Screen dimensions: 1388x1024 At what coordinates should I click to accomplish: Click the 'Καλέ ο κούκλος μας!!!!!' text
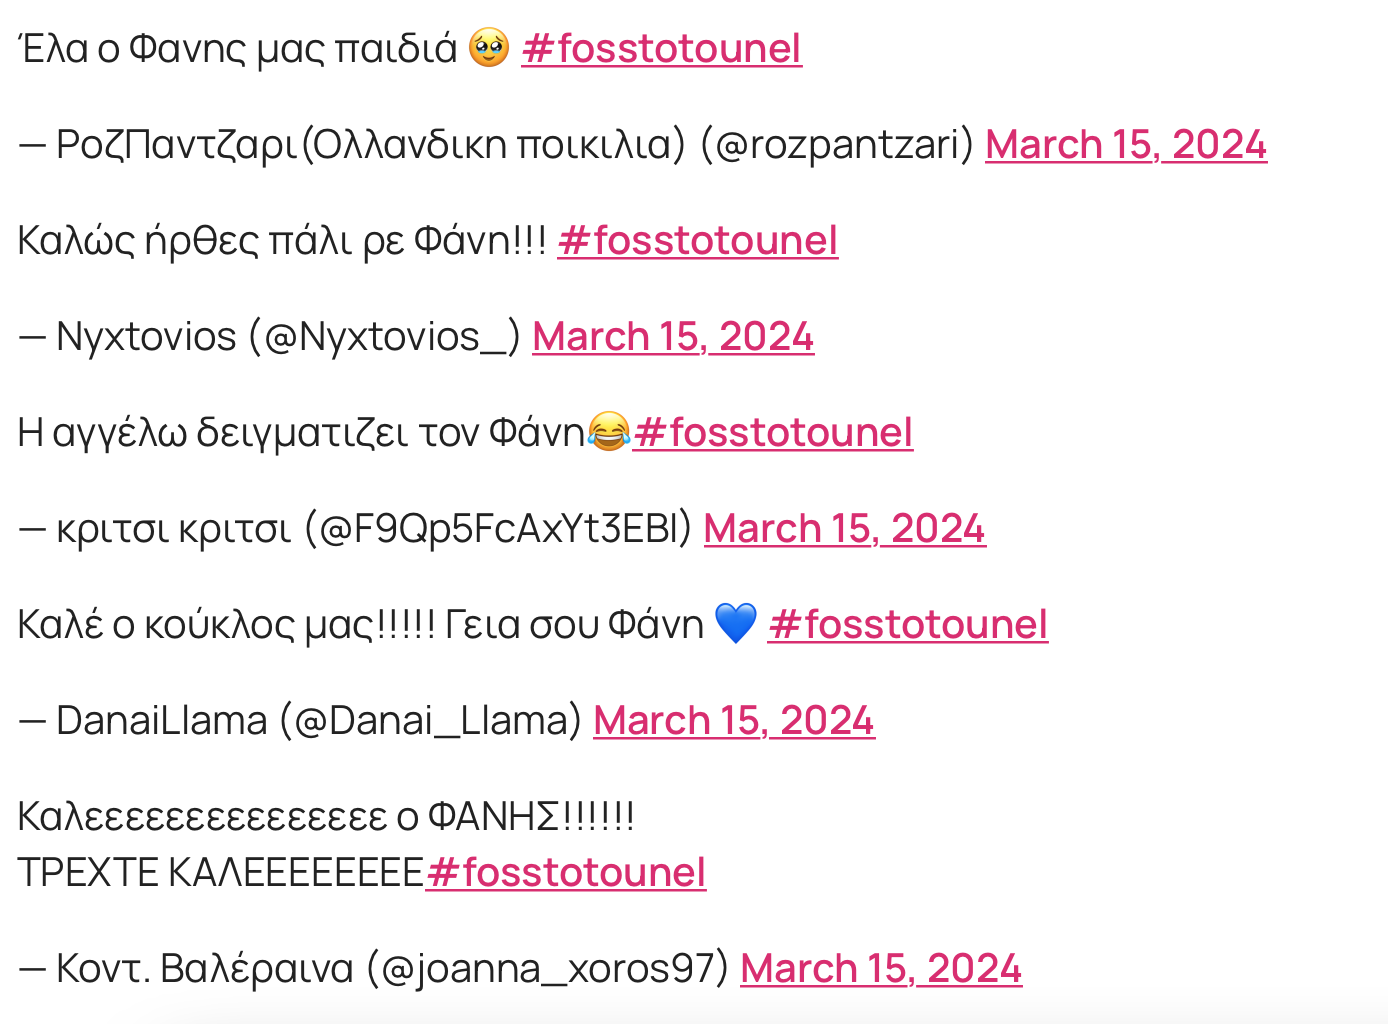226,624
